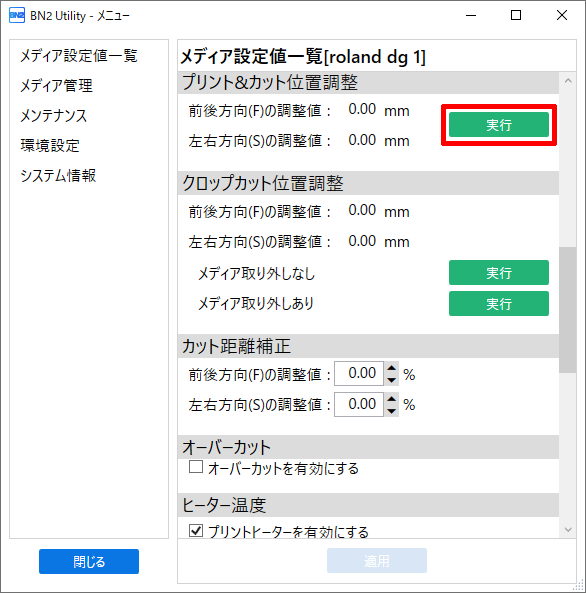The height and width of the screenshot is (593, 586).
Task: Decrease cut distance F value with down arrow
Action: point(392,380)
